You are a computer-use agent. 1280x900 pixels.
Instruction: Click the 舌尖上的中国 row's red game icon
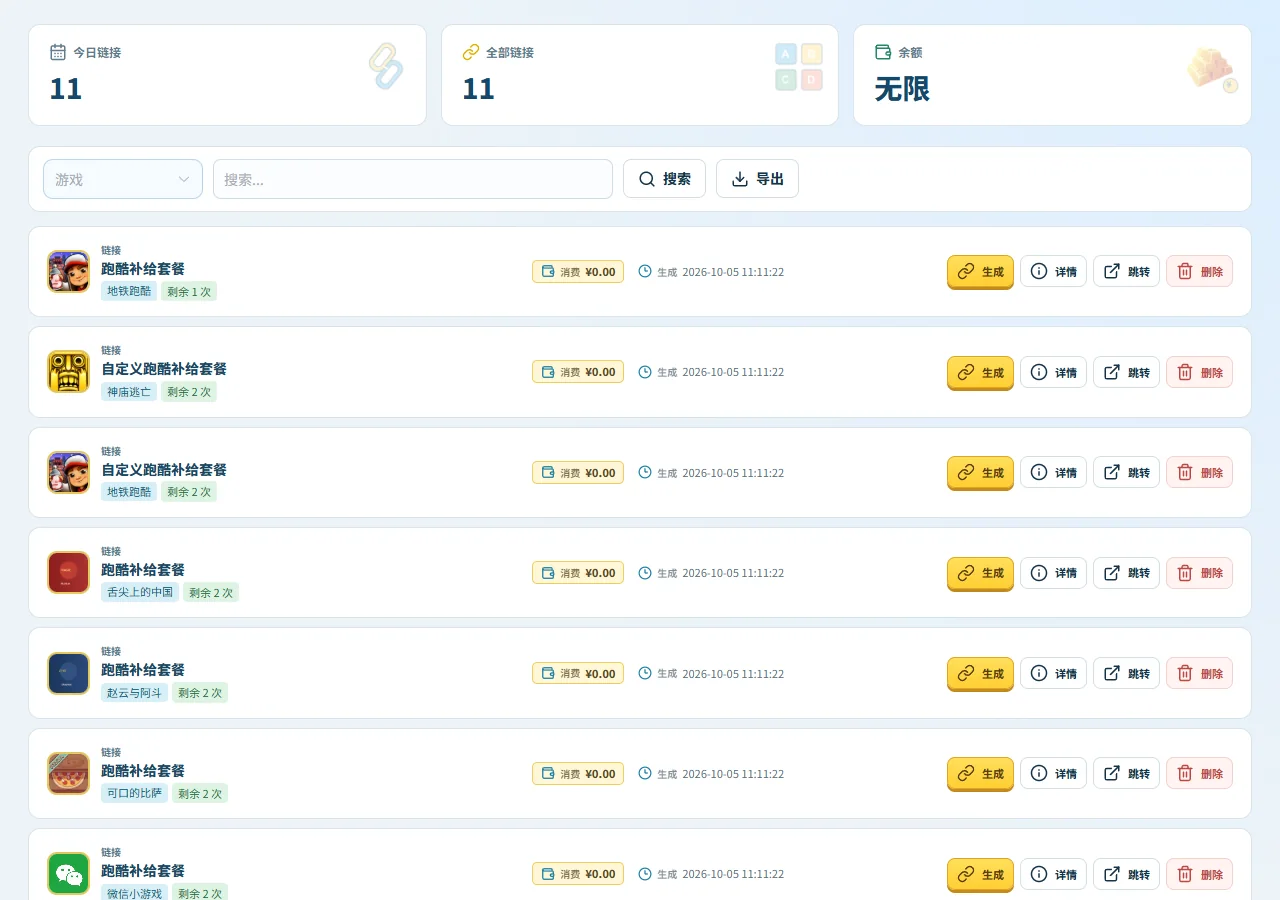pyautogui.click(x=68, y=572)
